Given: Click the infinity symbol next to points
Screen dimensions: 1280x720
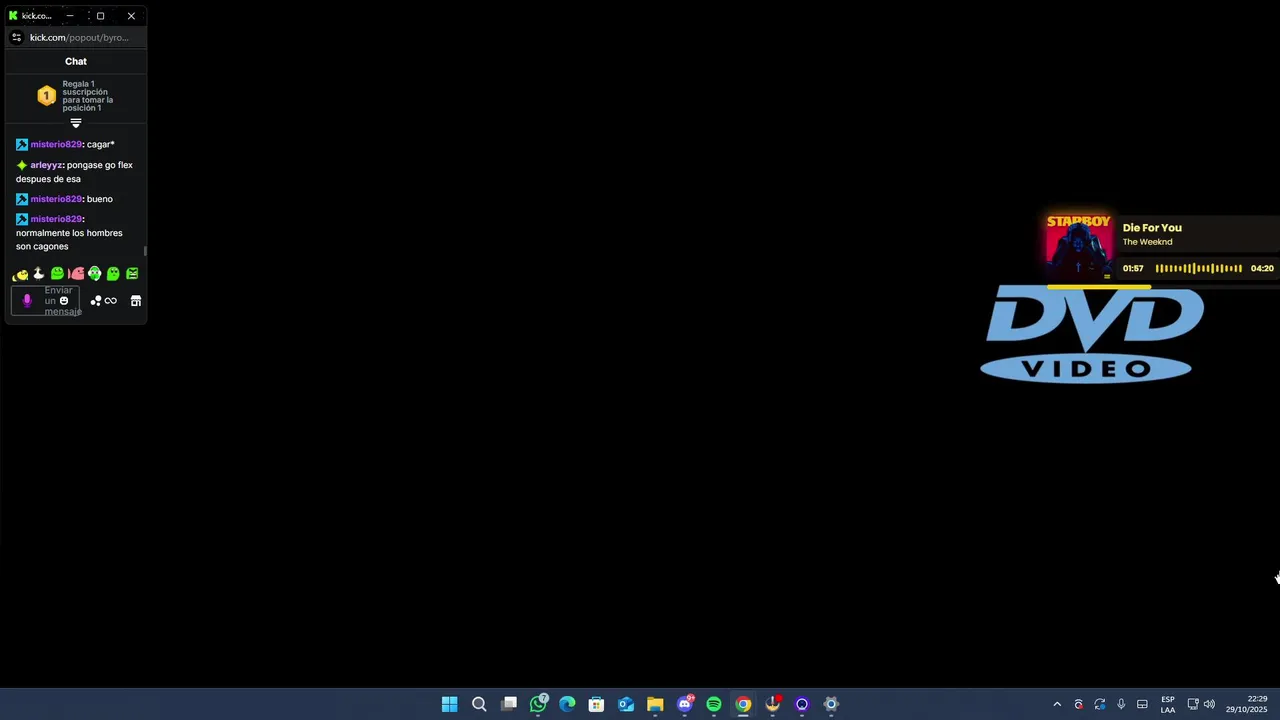Looking at the screenshot, I should 111,301.
